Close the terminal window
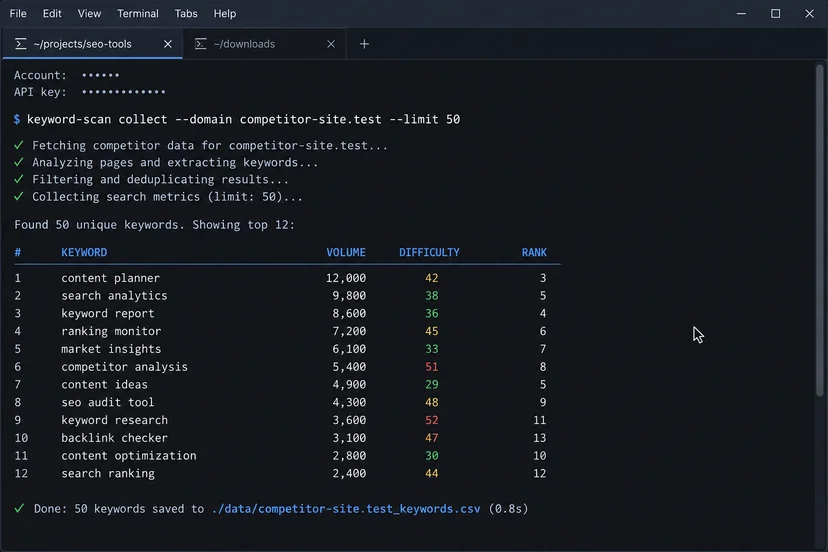 coord(810,14)
